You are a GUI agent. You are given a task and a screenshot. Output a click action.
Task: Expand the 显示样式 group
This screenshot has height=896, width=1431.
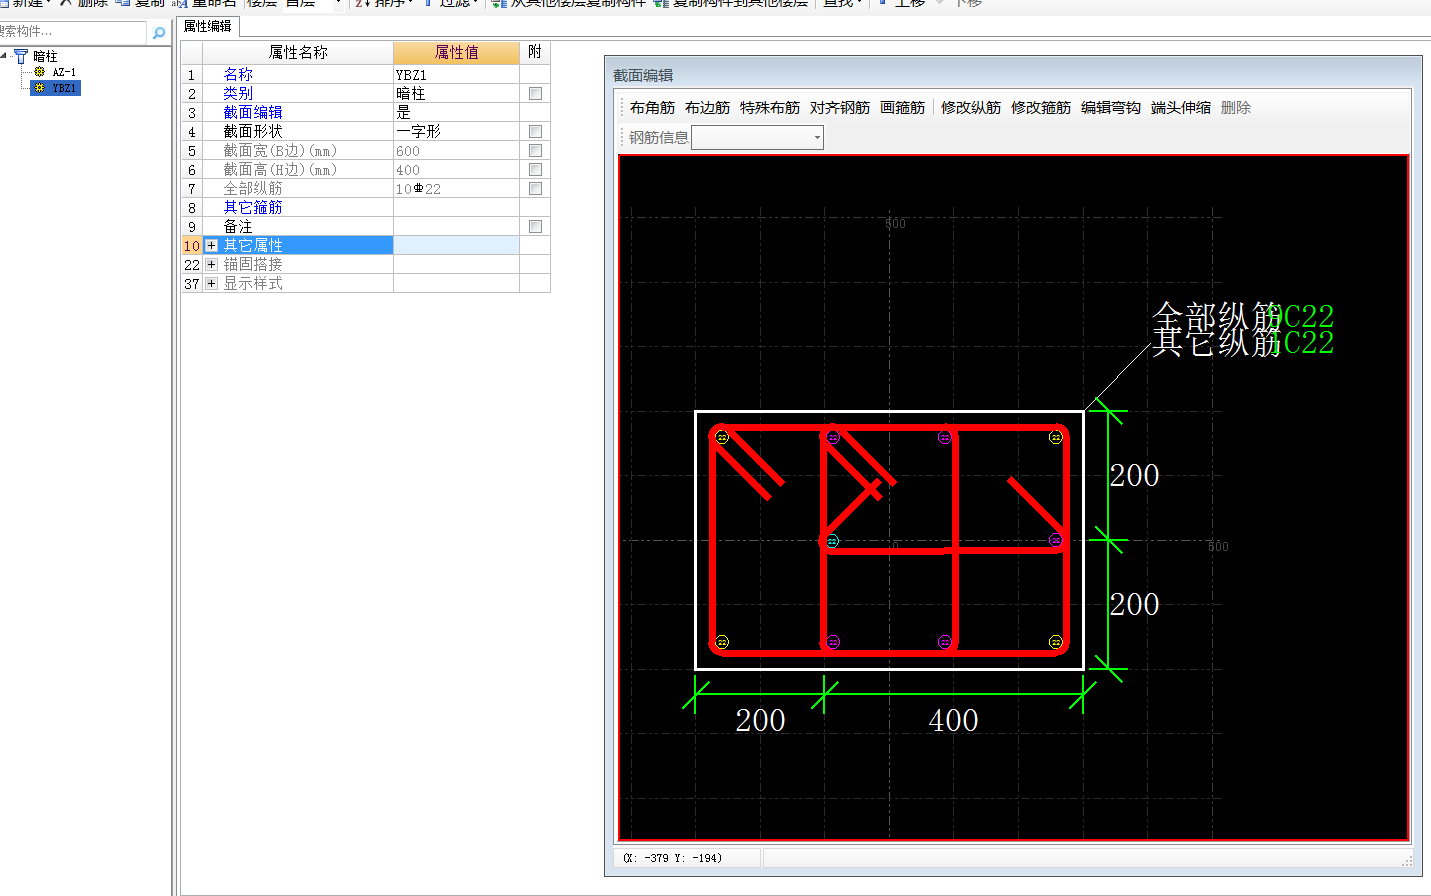211,283
